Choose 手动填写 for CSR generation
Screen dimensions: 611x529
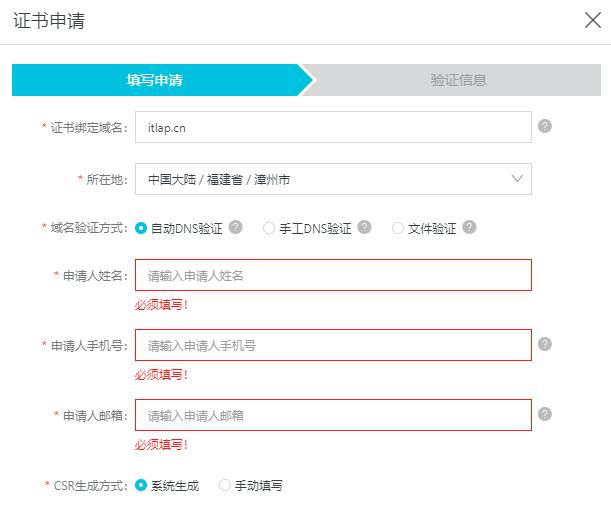pyautogui.click(x=225, y=485)
